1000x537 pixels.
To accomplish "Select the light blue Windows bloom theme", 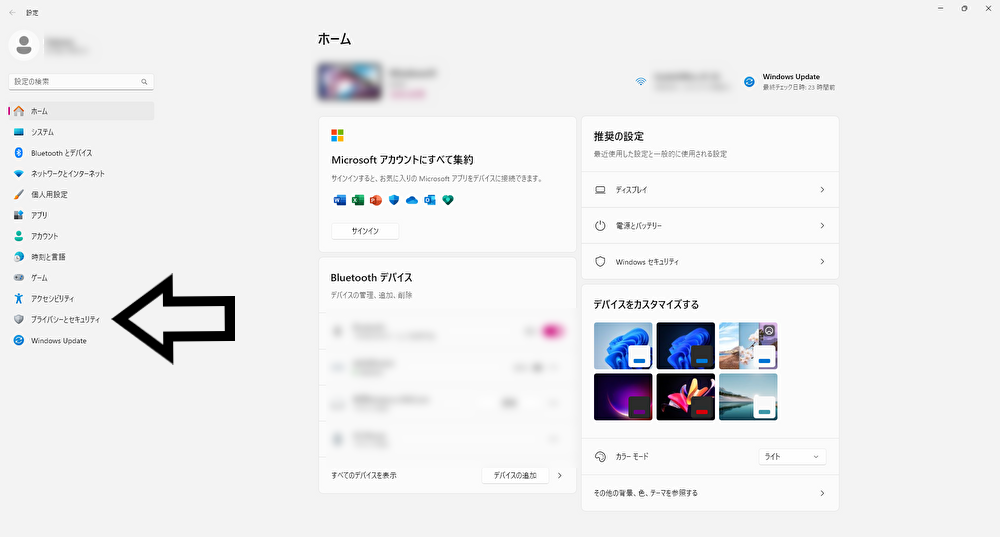I will click(623, 346).
